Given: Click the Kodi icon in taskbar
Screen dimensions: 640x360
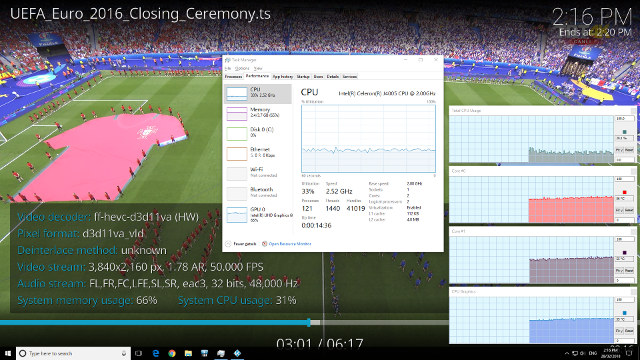Looking at the screenshot, I should click(237, 353).
